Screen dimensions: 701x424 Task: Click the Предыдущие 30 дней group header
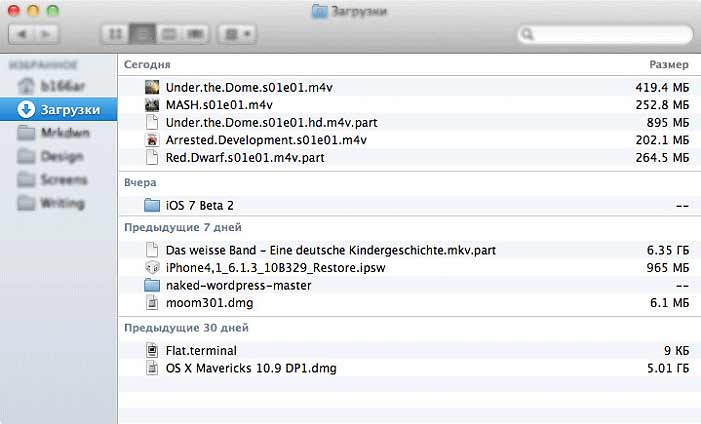tap(186, 328)
